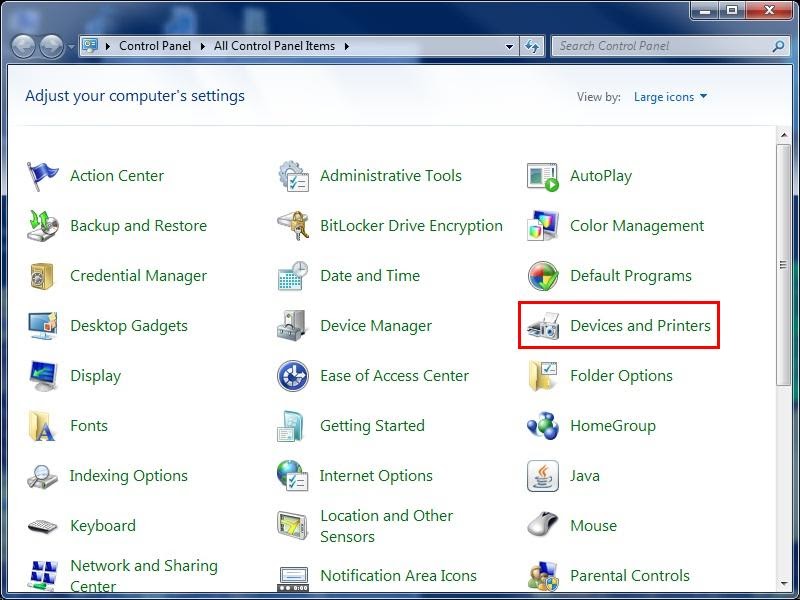Screen dimensions: 800x600
Task: Open the Network and Sharing Center icon
Action: click(x=42, y=576)
